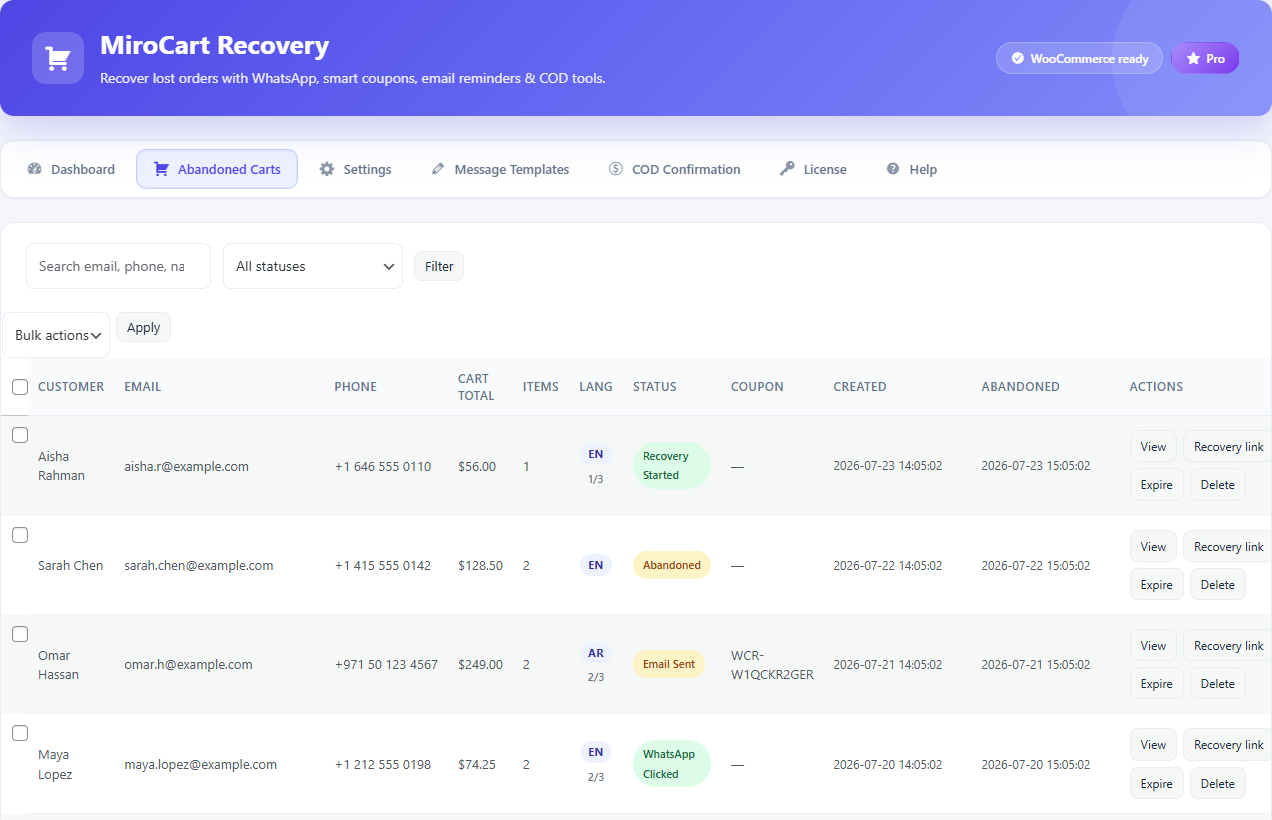
Task: Focus the search email, phone, name field
Action: (x=118, y=266)
